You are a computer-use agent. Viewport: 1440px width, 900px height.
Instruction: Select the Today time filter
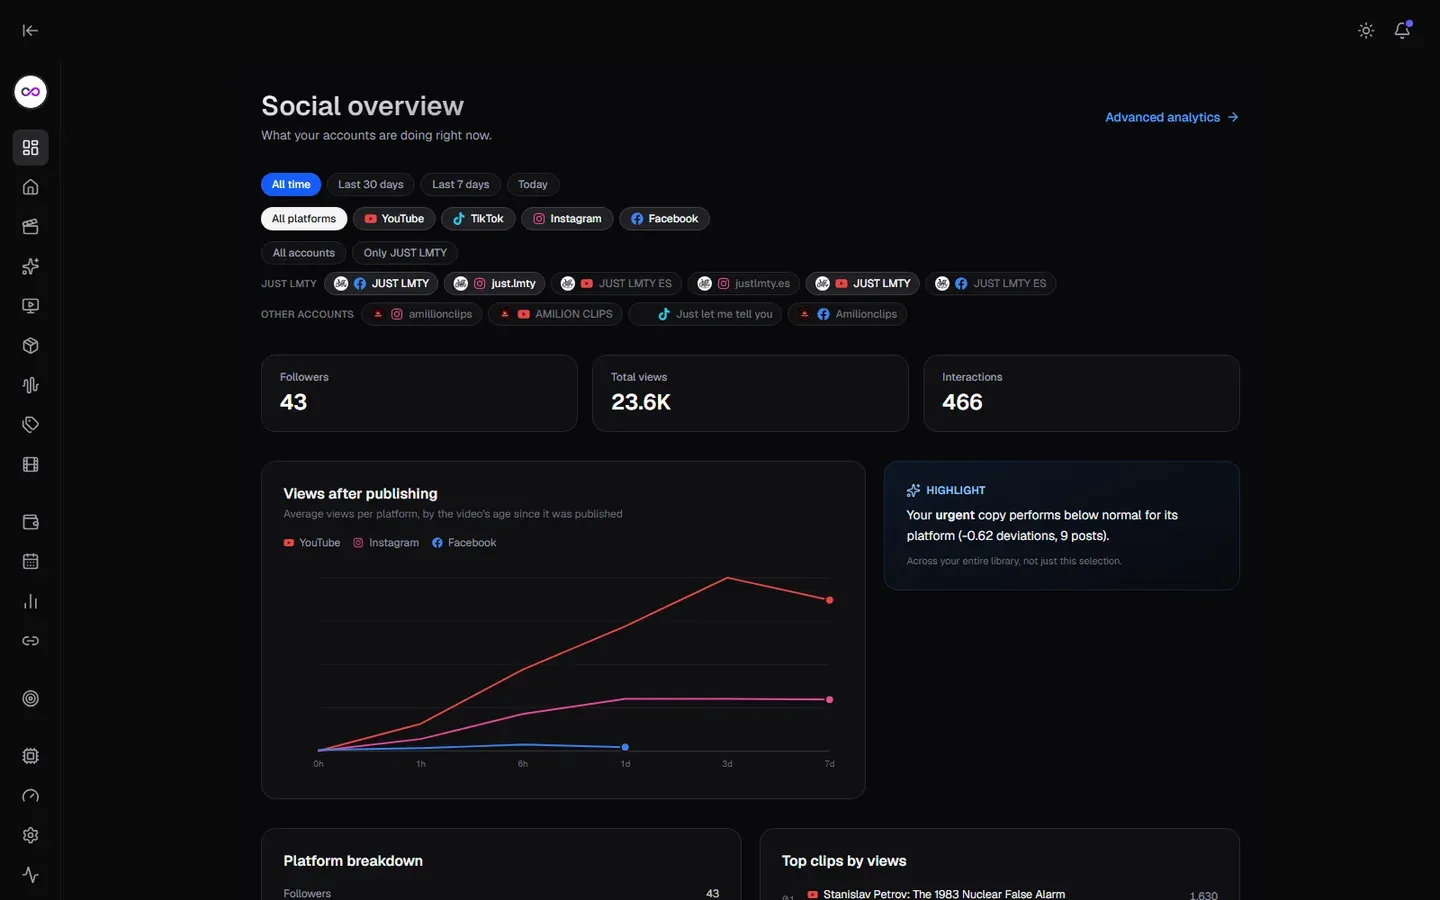[x=533, y=185]
